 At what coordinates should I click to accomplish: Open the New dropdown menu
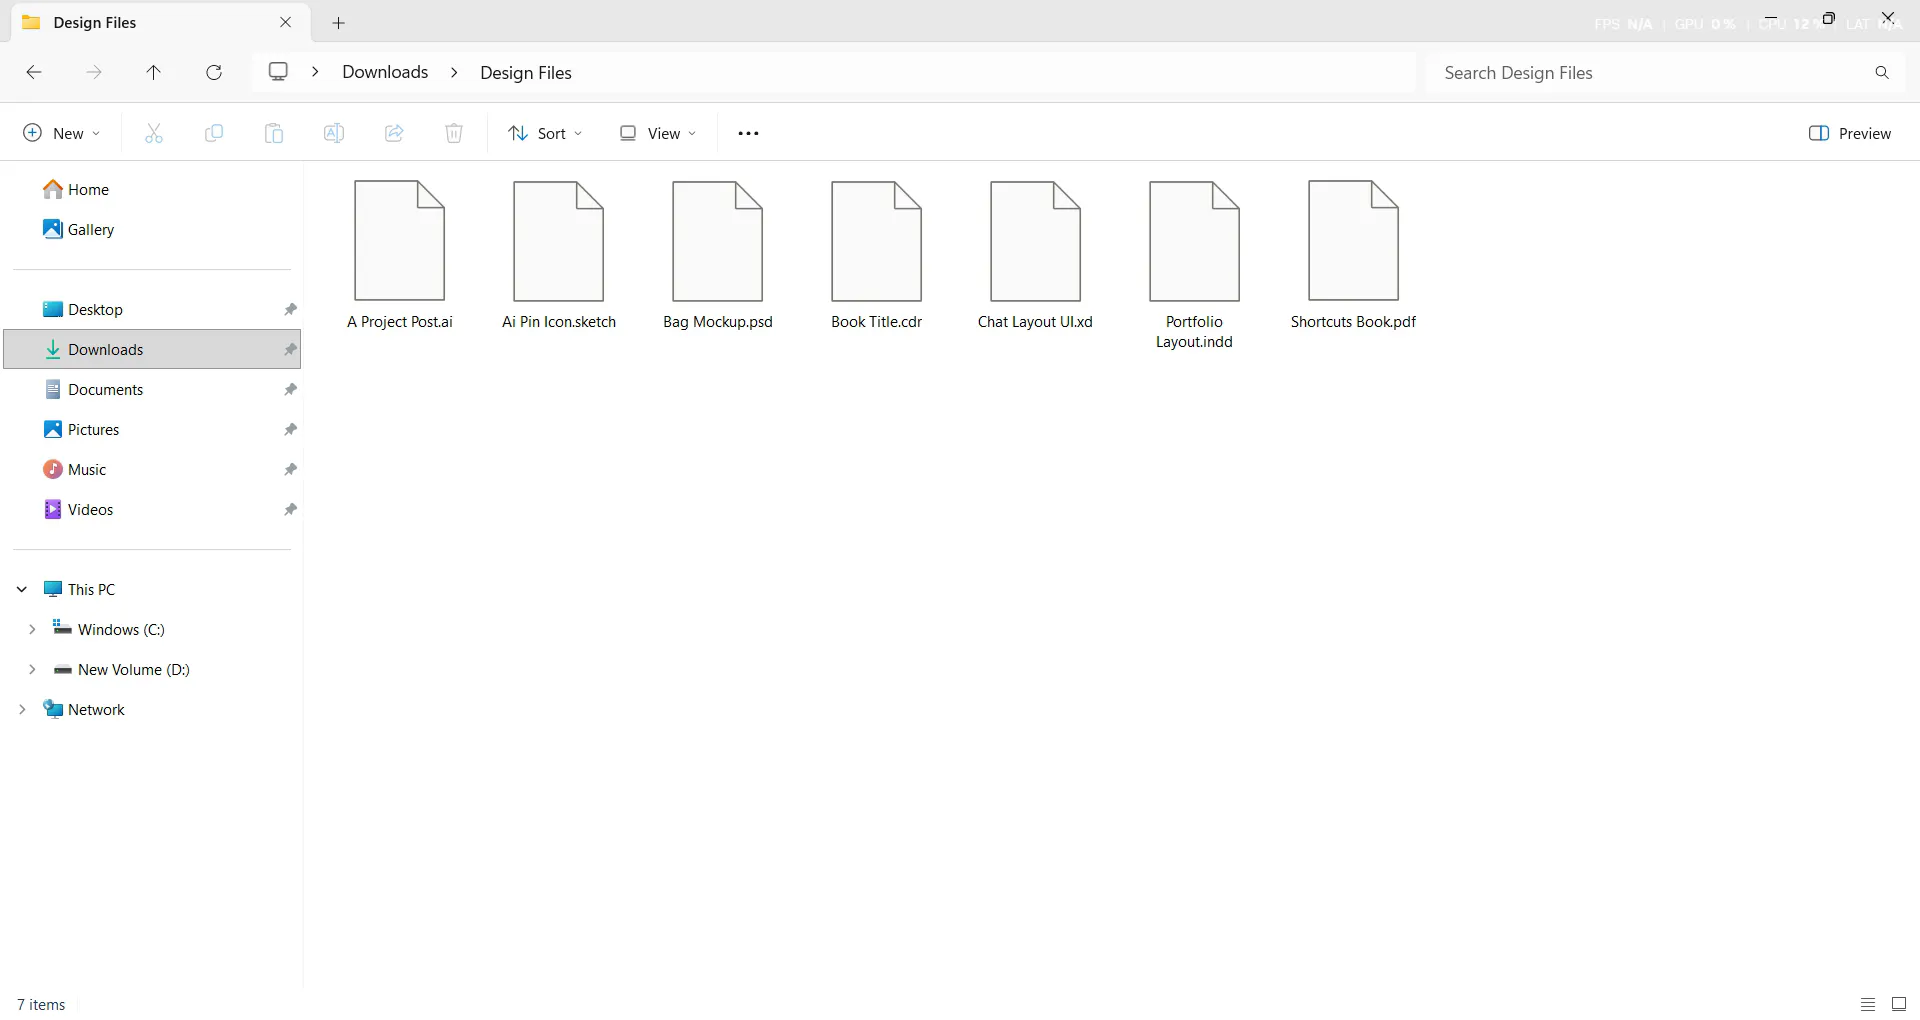[61, 133]
